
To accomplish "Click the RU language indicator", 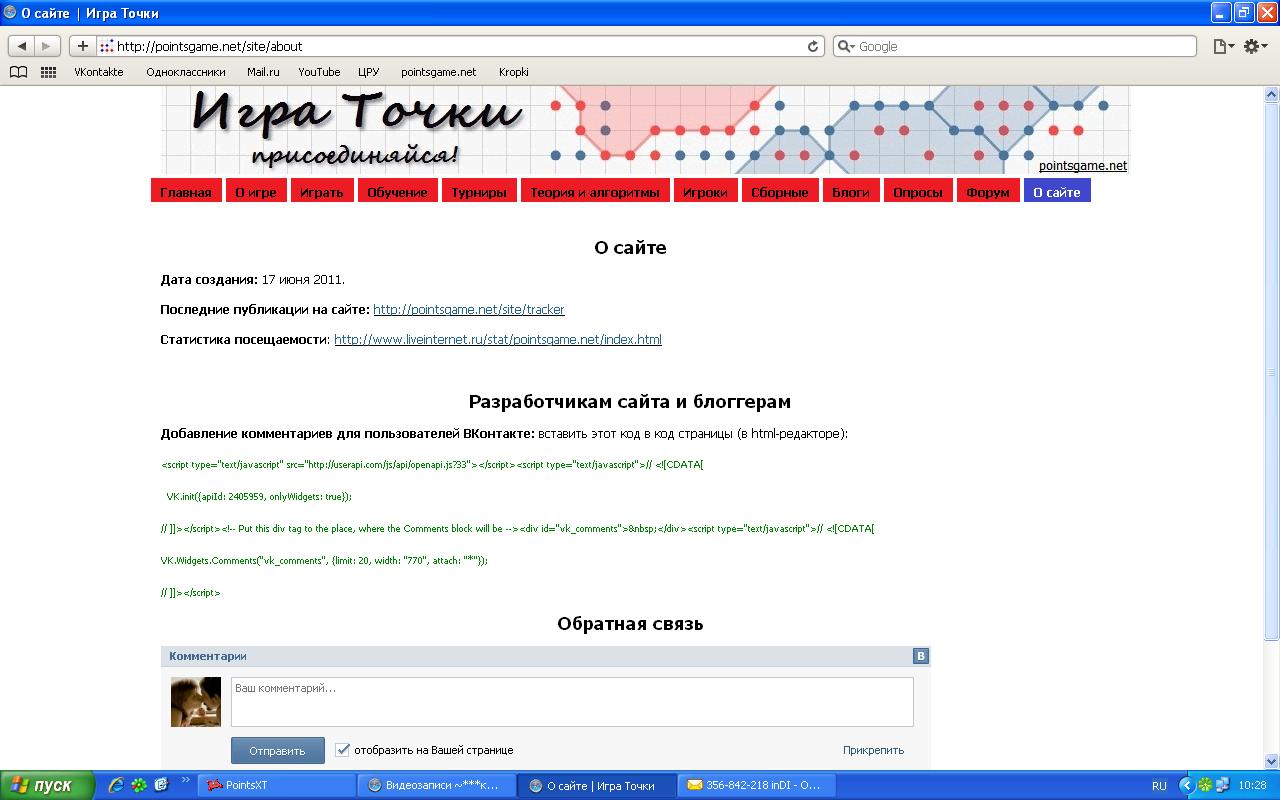I will 1159,786.
